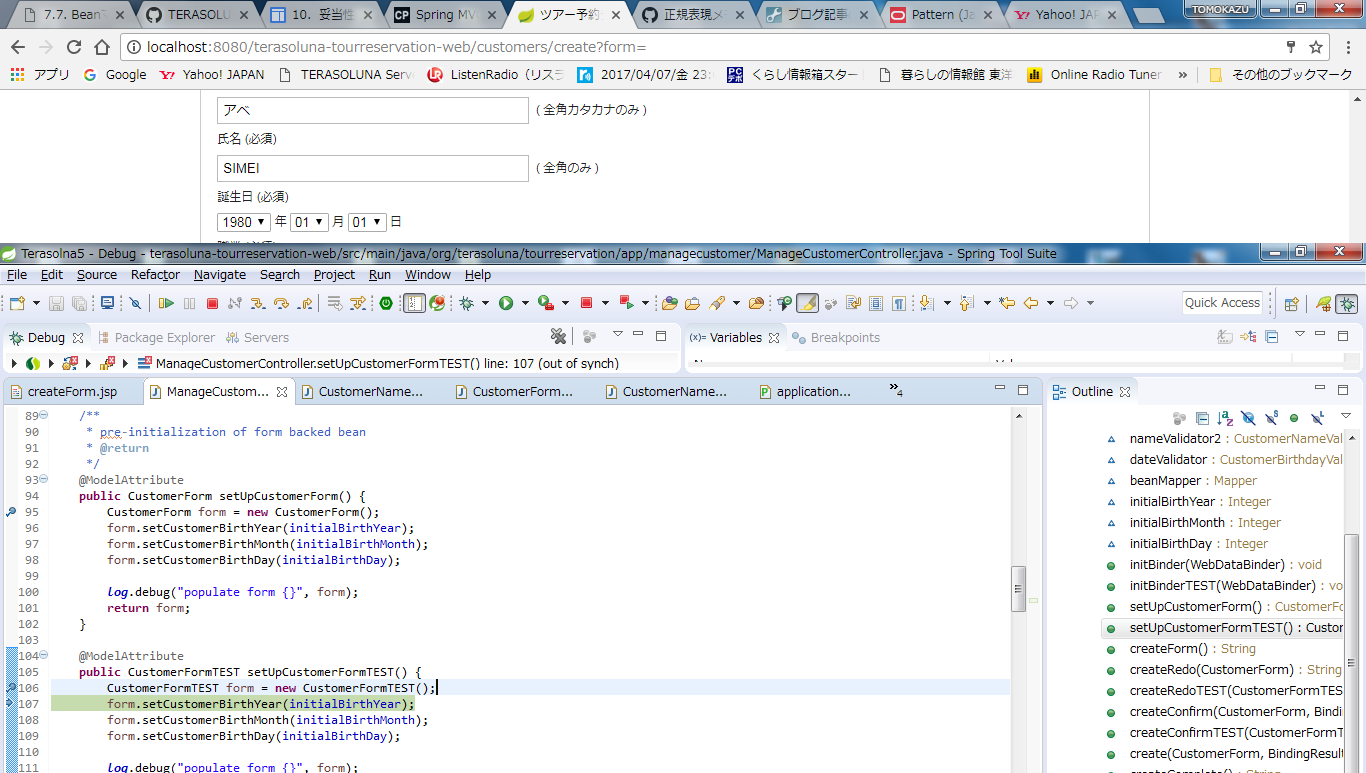Toggle Hide Non-Public Members in Outline
The width and height of the screenshot is (1366, 773).
pos(1294,418)
